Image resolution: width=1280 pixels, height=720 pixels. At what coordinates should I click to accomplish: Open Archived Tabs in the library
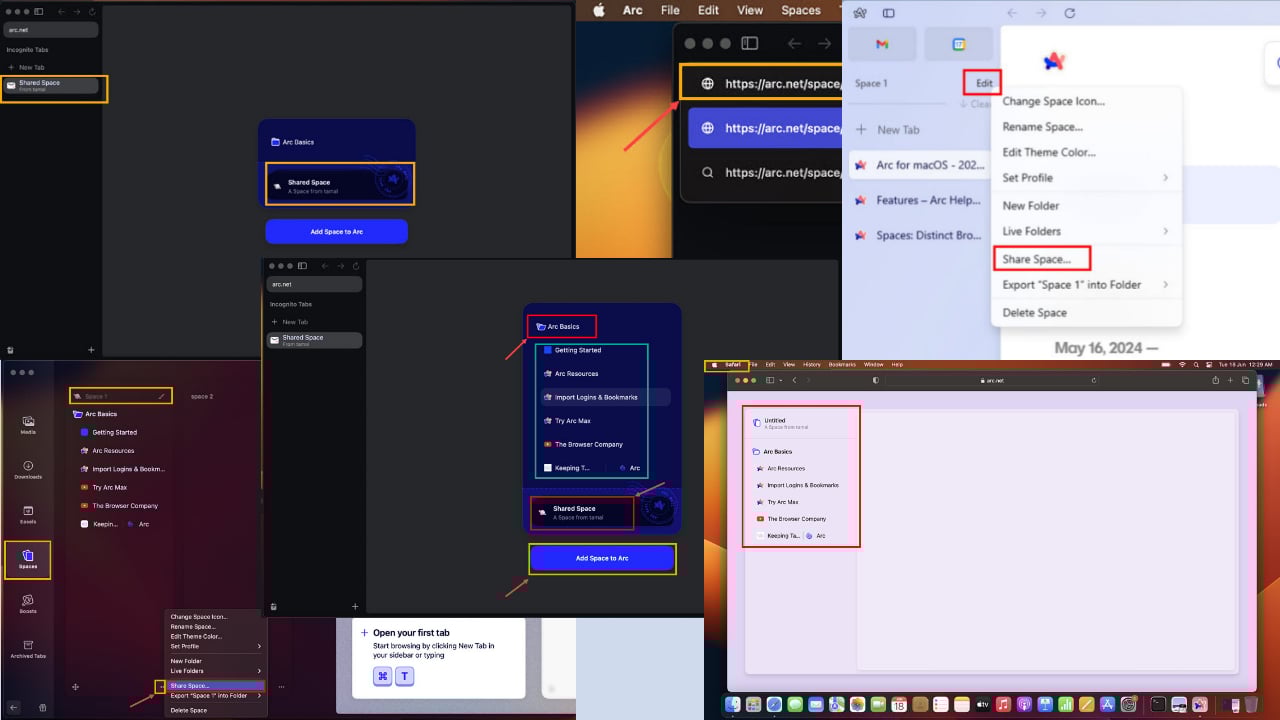(x=28, y=648)
